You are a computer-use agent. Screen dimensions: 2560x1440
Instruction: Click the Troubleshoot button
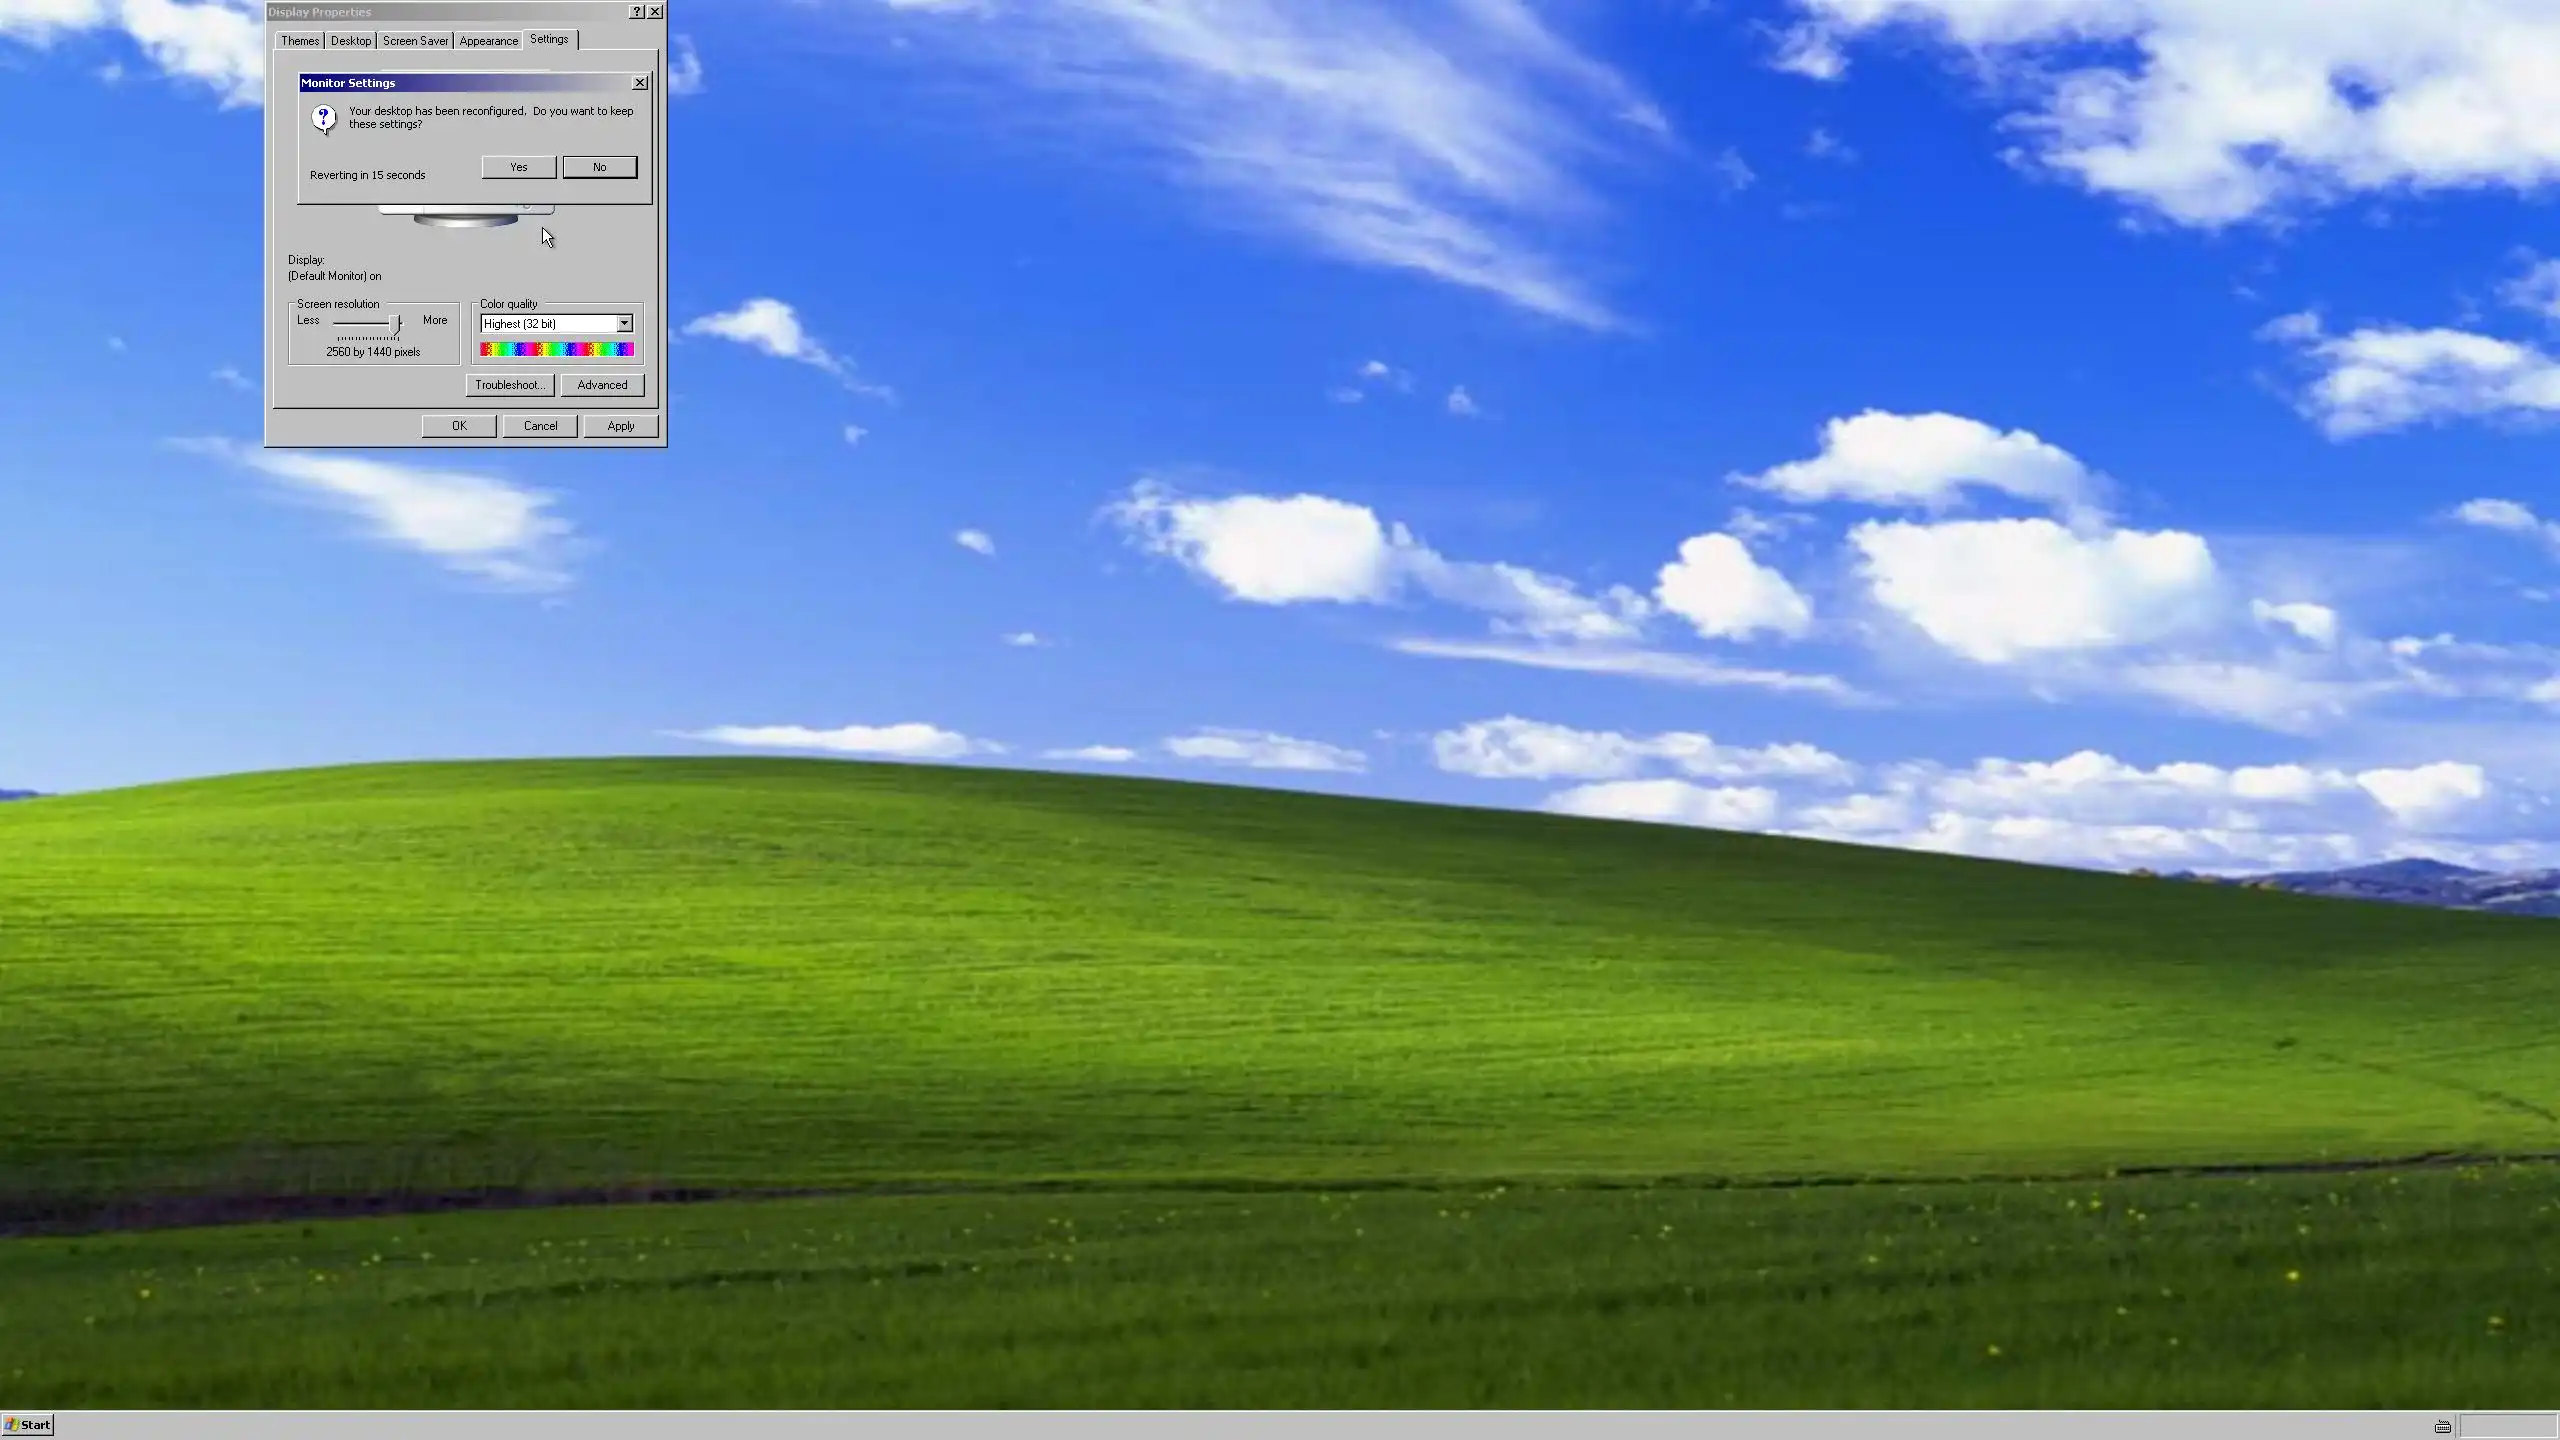coord(509,385)
